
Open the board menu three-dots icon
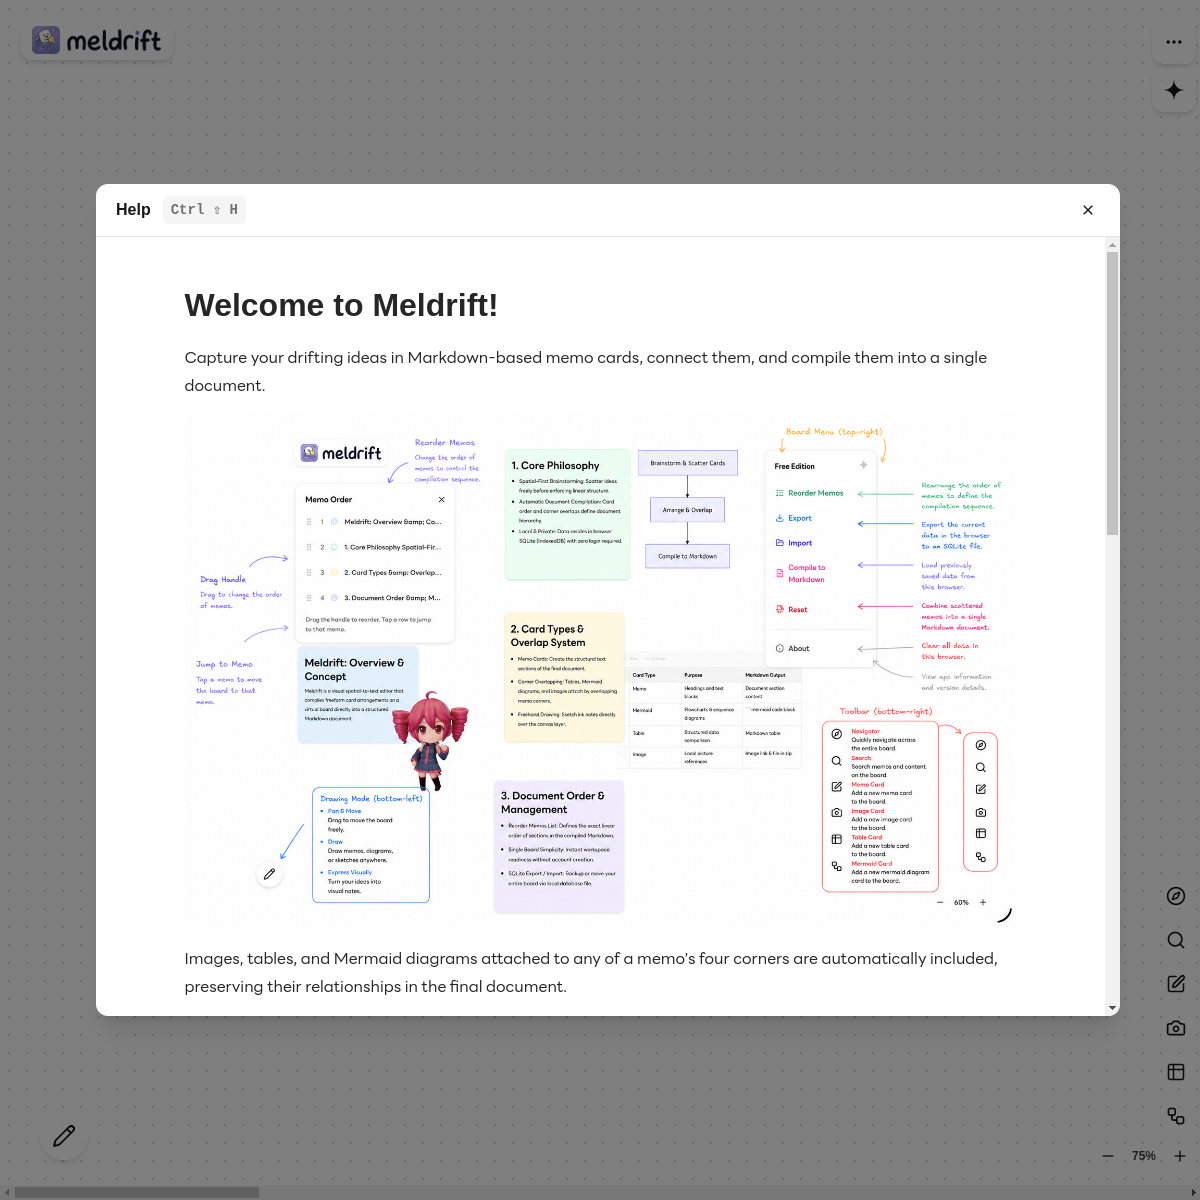(1174, 42)
